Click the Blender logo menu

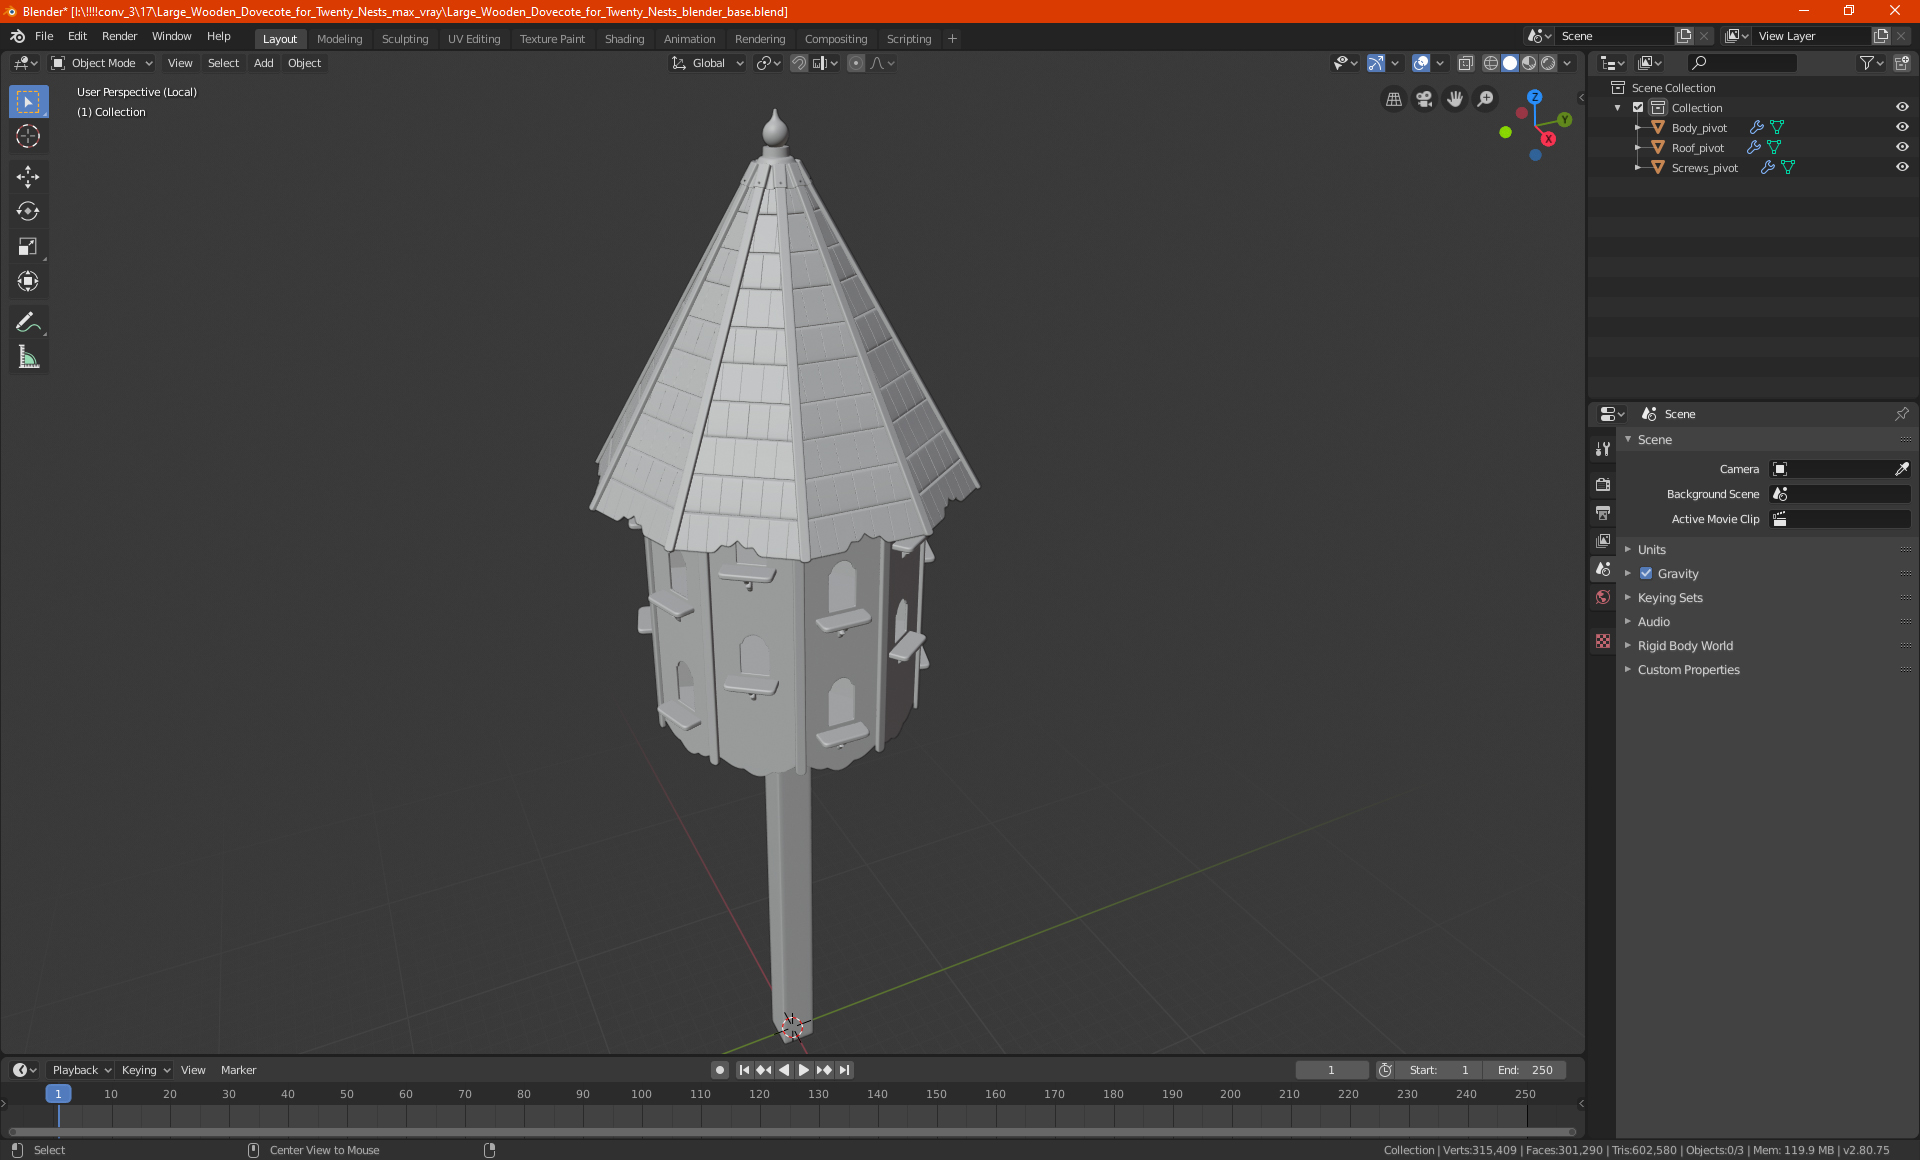[17, 36]
